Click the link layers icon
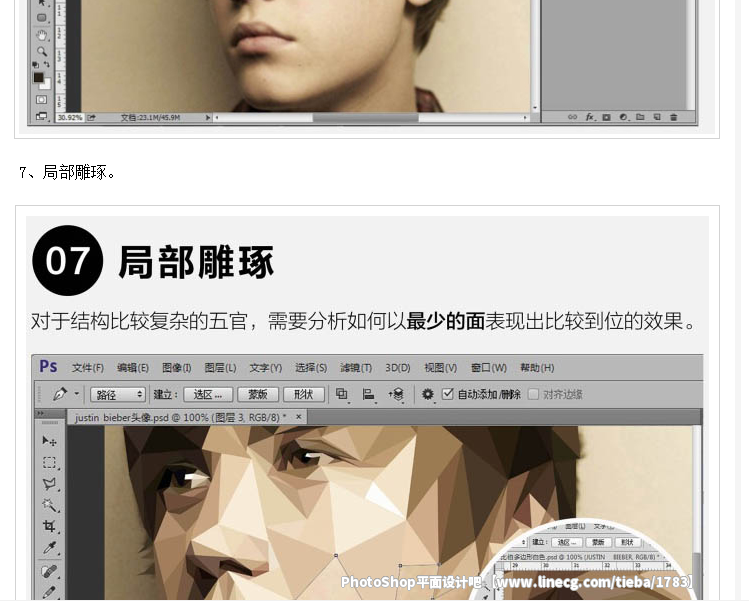 pyautogui.click(x=572, y=117)
